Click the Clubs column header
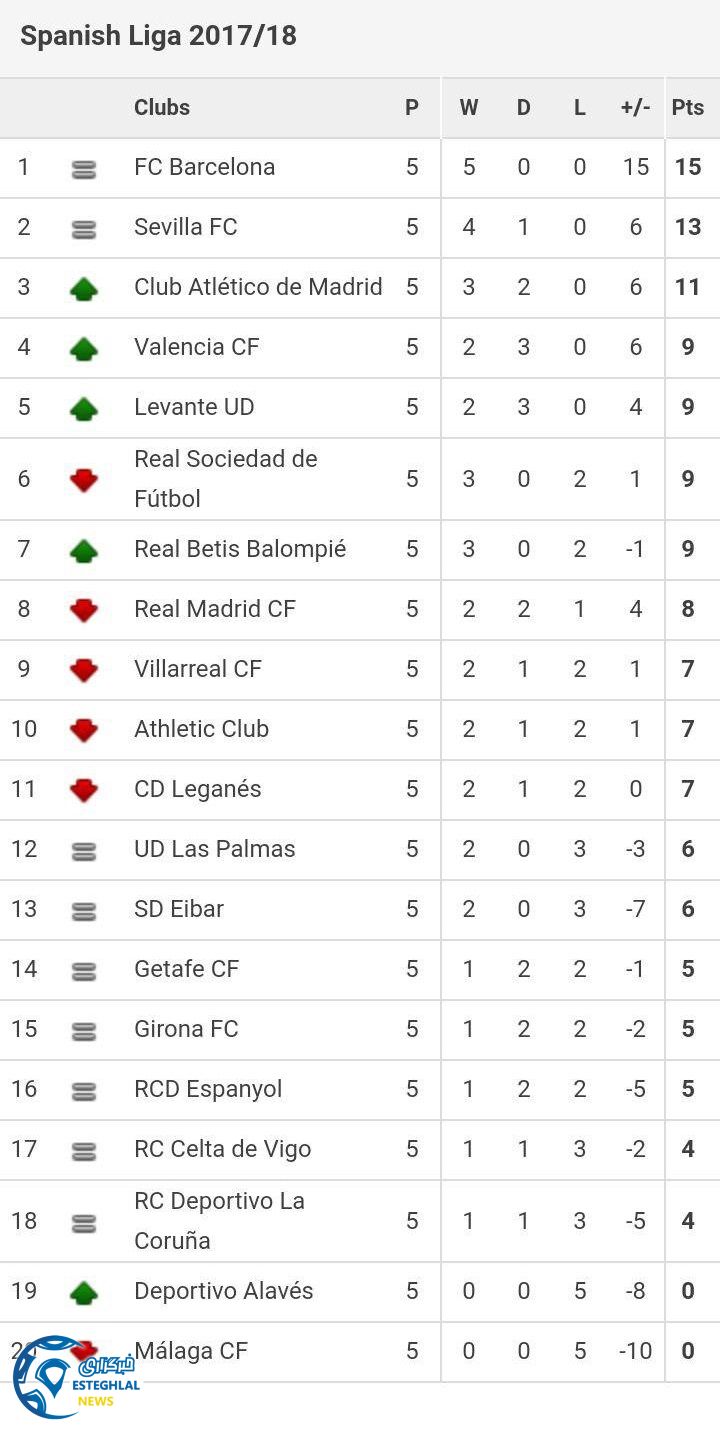 point(162,108)
